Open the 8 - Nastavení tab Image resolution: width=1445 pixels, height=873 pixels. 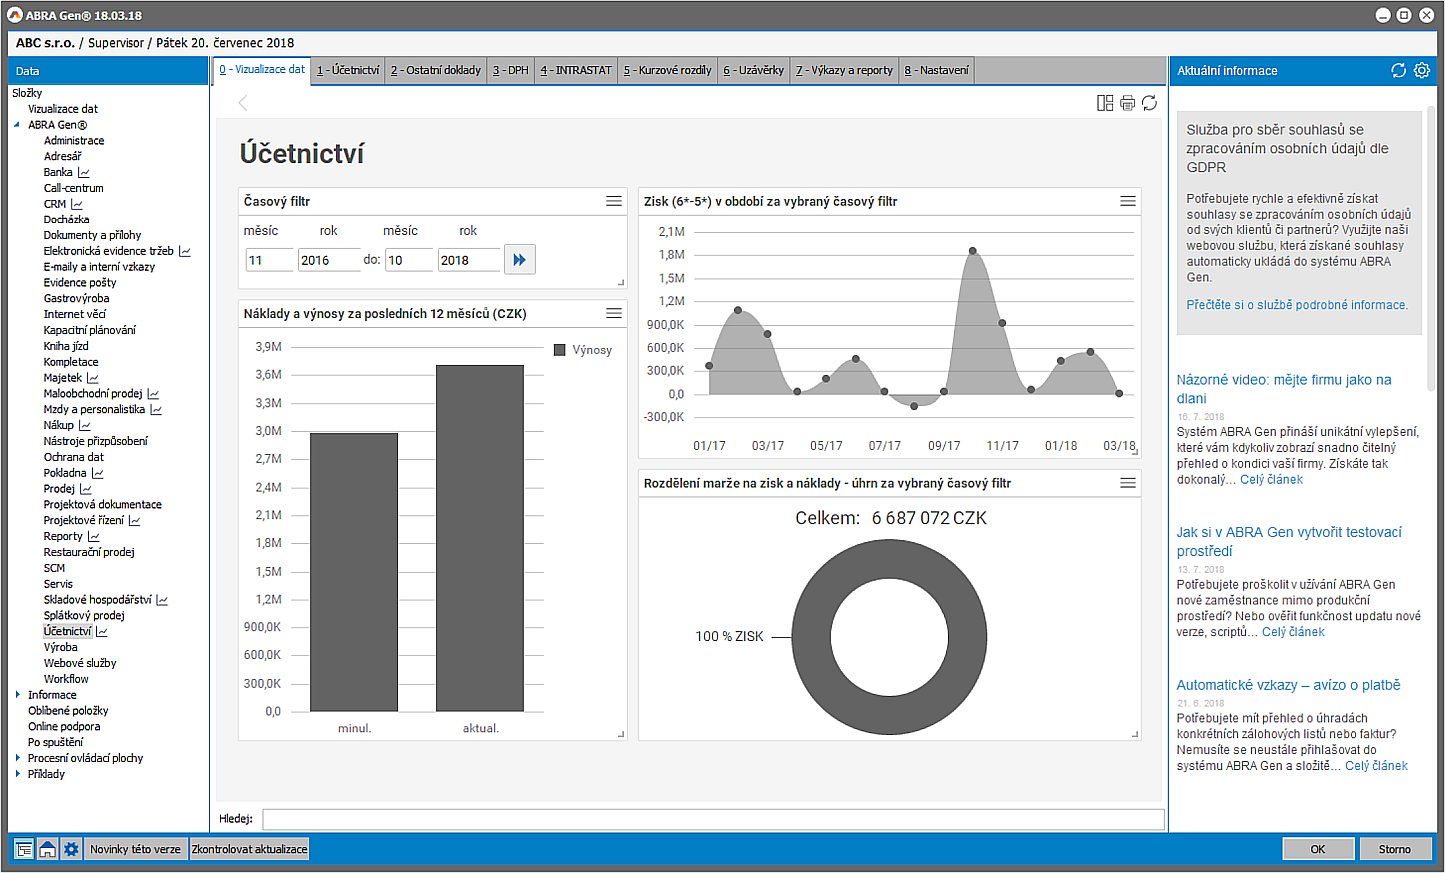click(937, 70)
